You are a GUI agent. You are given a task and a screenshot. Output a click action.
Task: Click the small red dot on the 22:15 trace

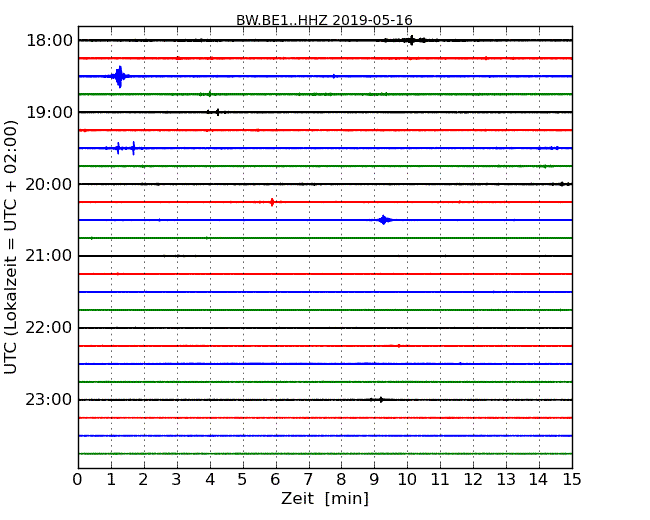click(399, 346)
